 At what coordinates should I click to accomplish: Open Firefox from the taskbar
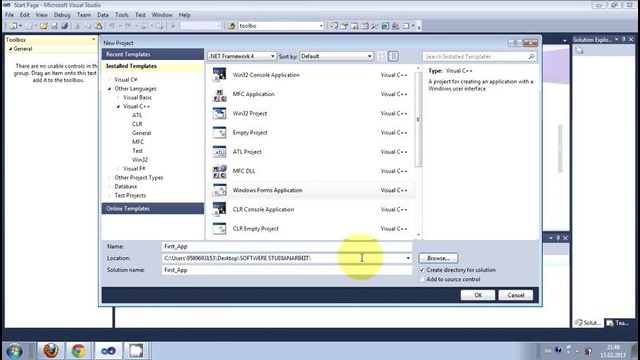click(x=51, y=351)
